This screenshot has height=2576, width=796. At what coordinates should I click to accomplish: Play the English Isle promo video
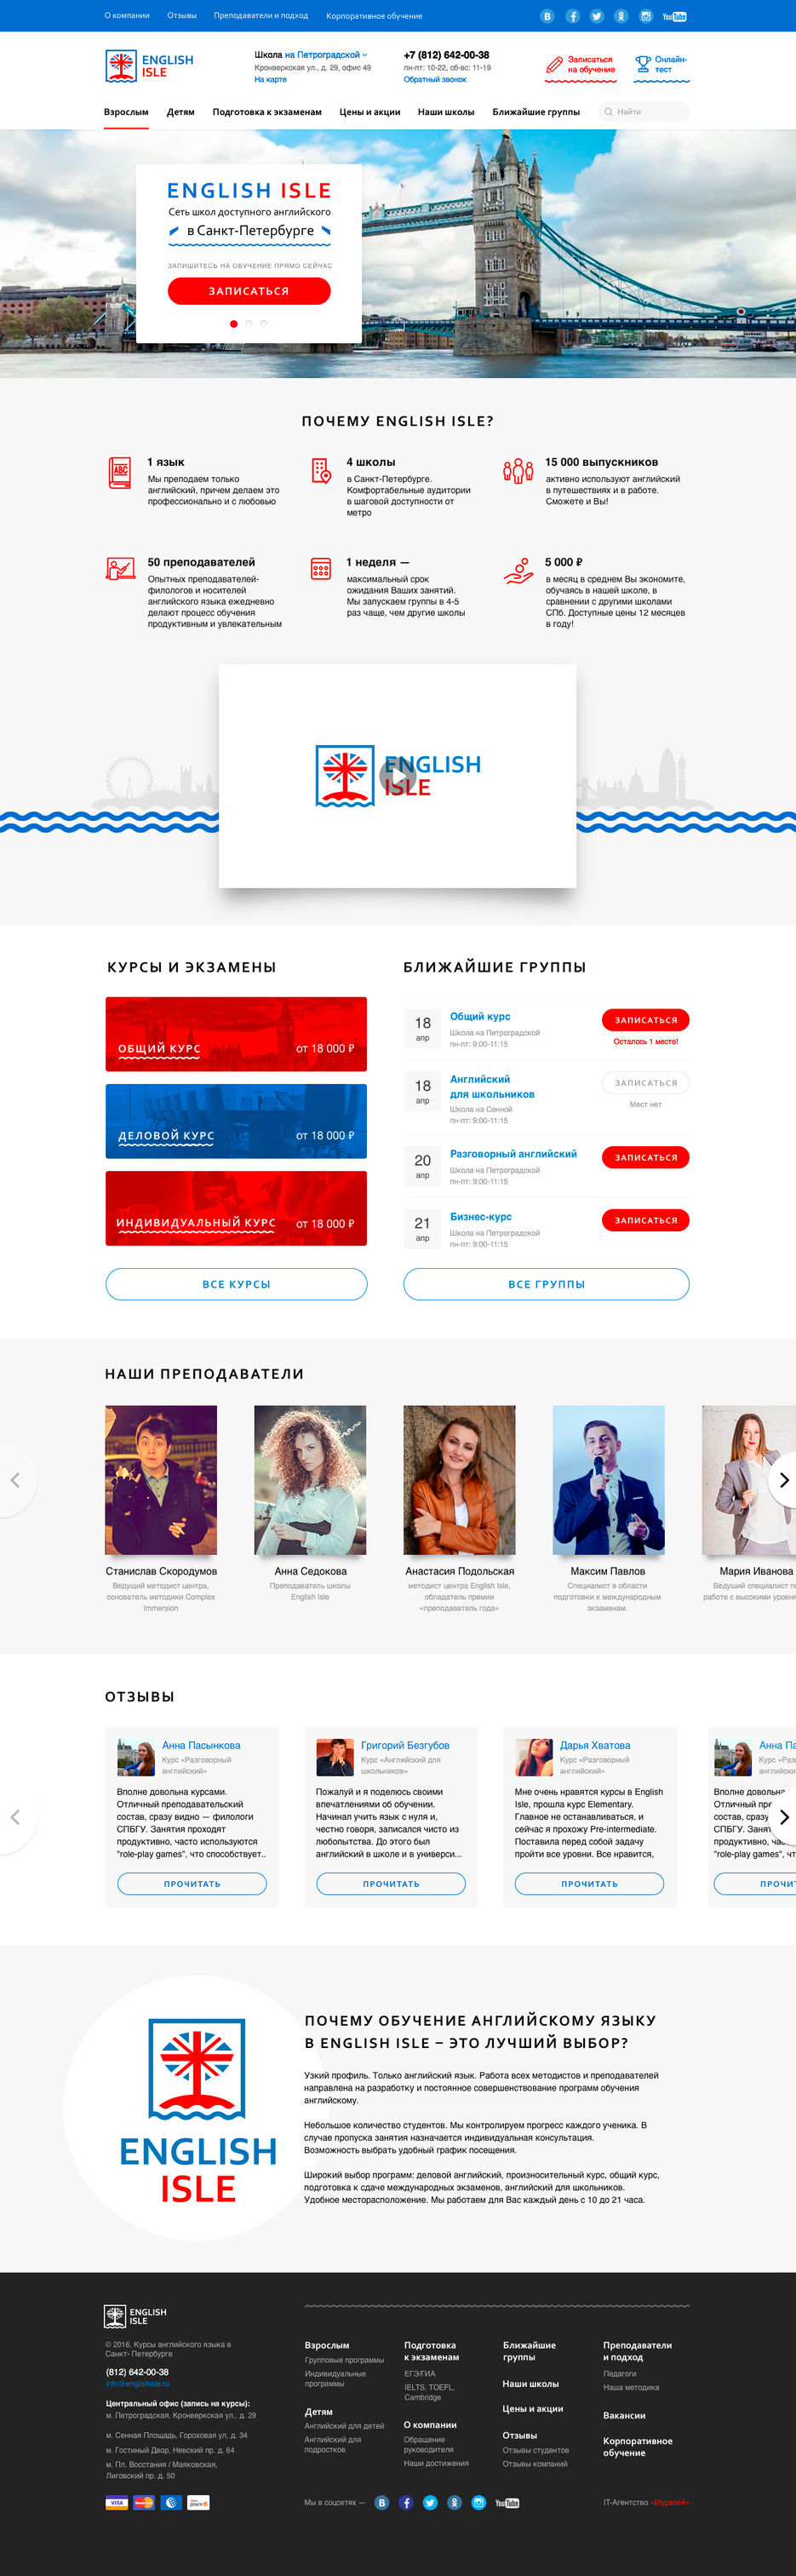(x=397, y=776)
